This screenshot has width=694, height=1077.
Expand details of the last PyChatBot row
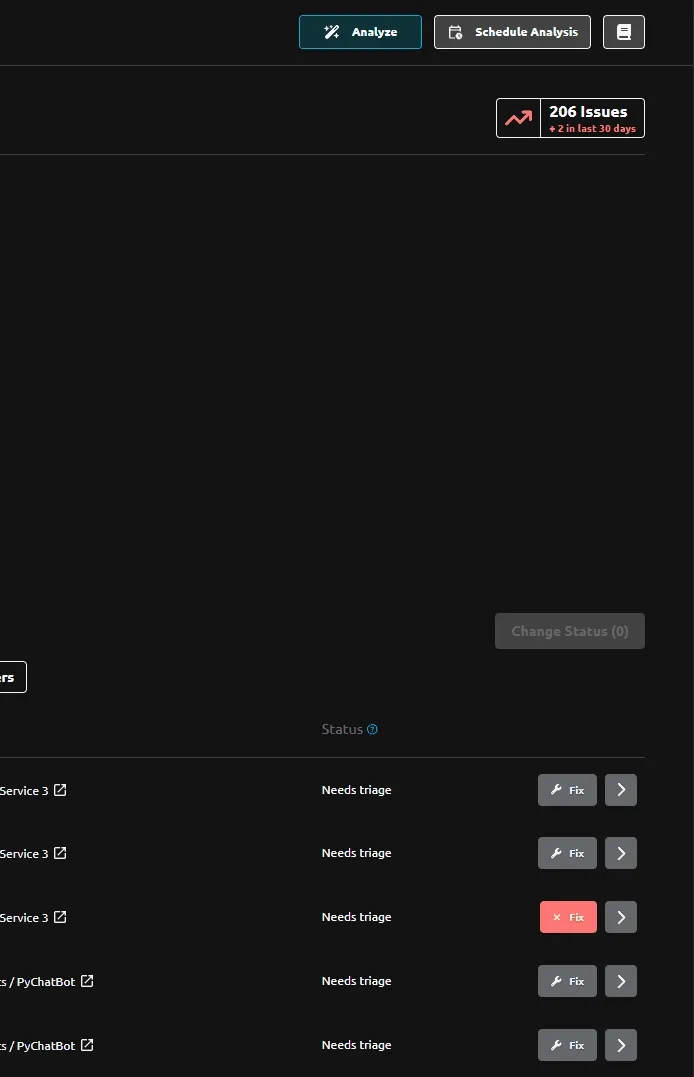620,1045
